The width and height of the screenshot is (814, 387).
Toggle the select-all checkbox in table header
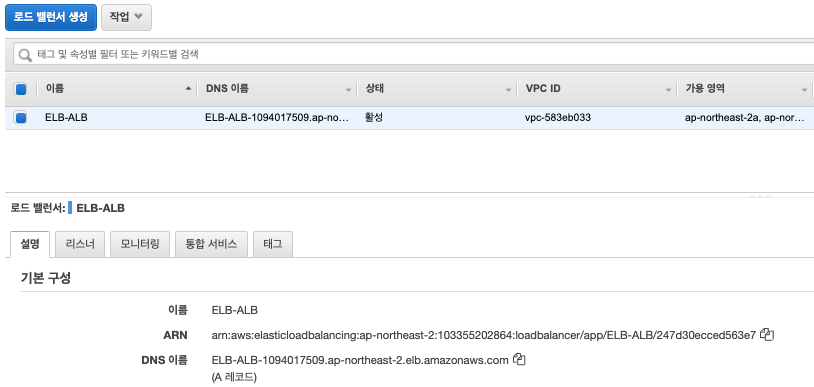coord(21,89)
